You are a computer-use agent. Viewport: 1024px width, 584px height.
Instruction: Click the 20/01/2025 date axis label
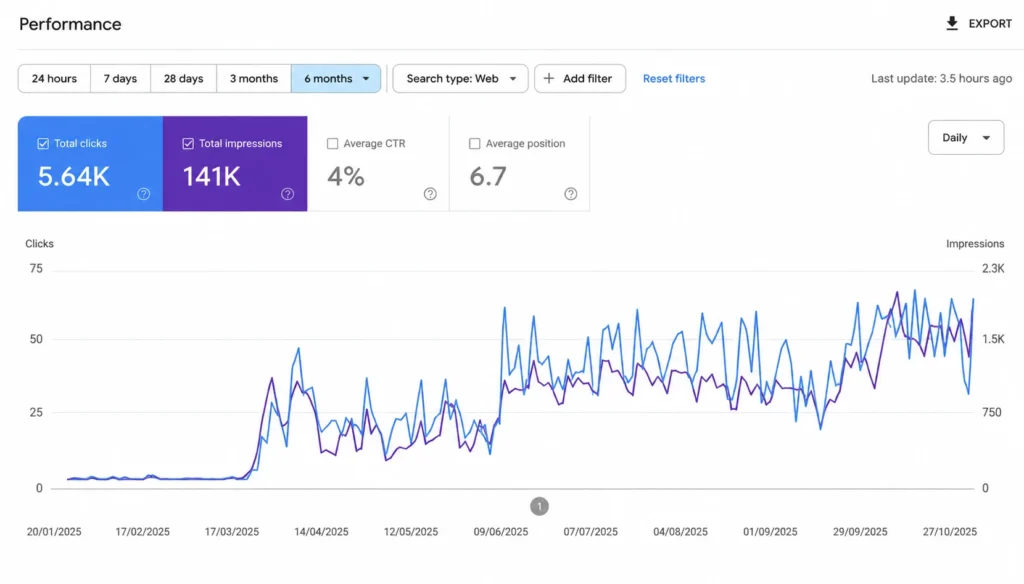[x=54, y=532]
